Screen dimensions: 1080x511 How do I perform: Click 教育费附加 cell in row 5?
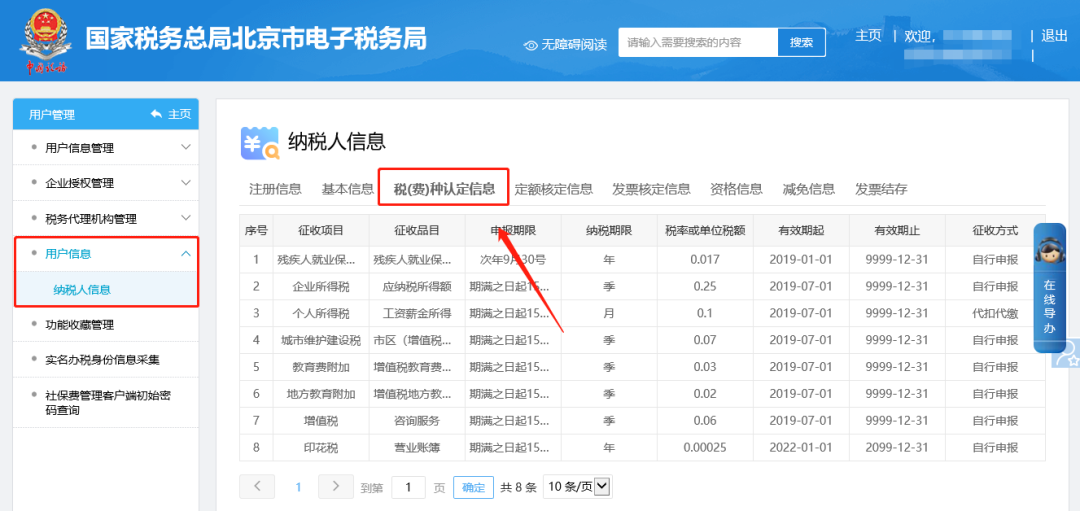(x=321, y=367)
